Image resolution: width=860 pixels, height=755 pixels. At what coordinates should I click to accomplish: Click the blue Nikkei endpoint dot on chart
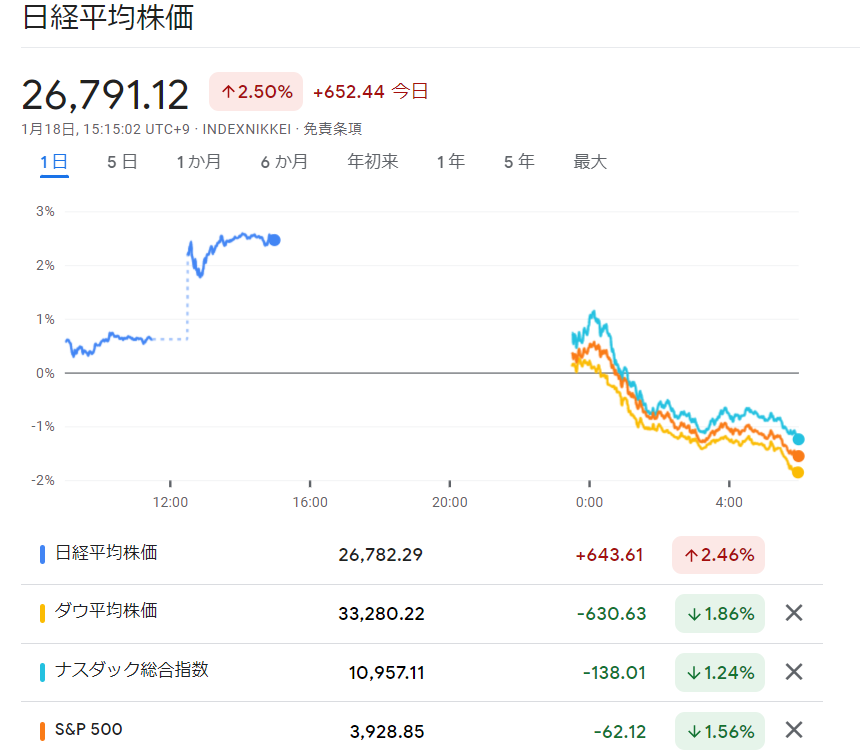275,240
